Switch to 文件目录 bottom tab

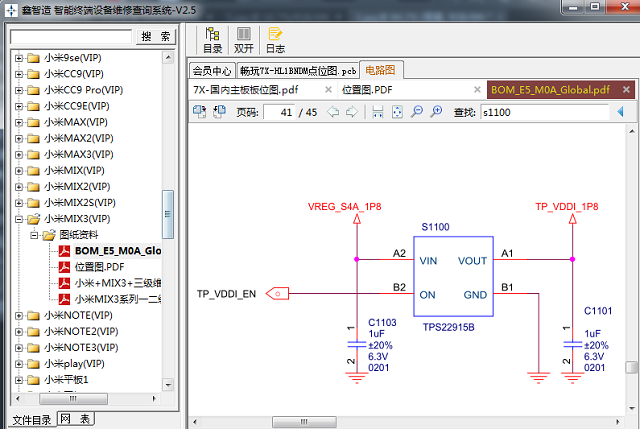click(32, 420)
